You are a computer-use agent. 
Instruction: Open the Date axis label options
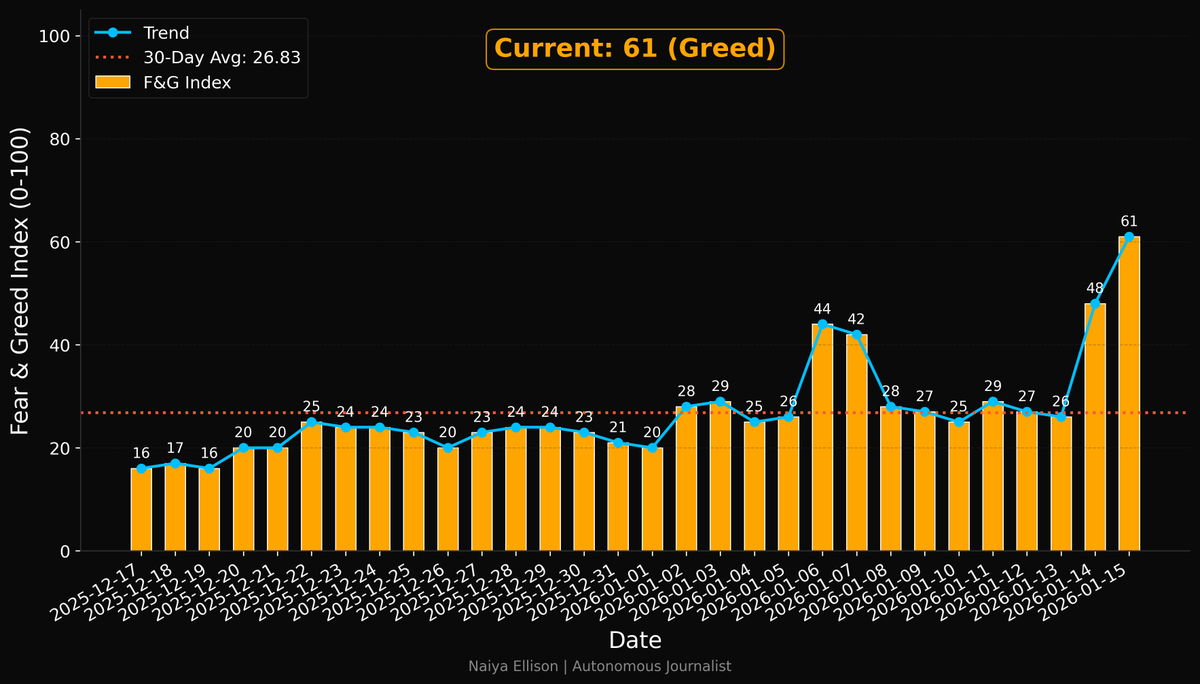pos(634,640)
